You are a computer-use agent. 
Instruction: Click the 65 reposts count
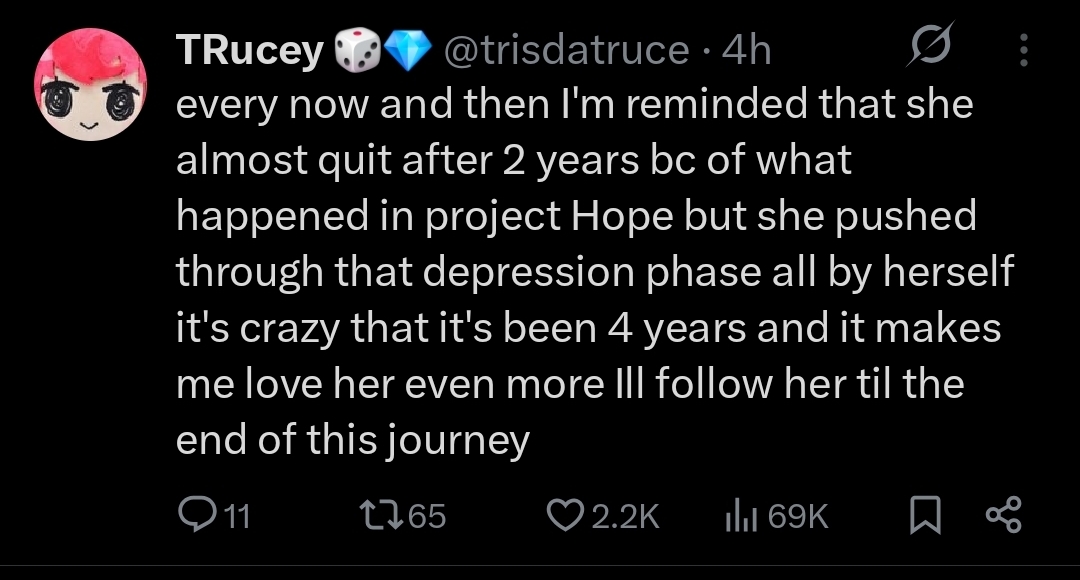coord(427,516)
